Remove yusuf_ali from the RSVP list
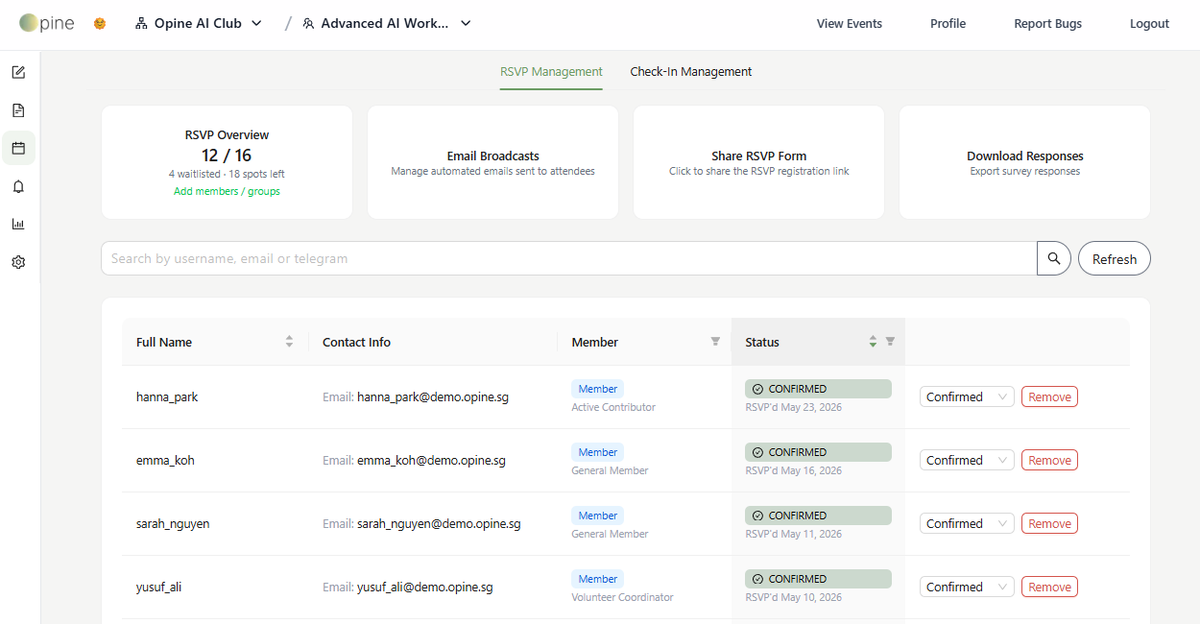The image size is (1200, 624). [x=1049, y=587]
